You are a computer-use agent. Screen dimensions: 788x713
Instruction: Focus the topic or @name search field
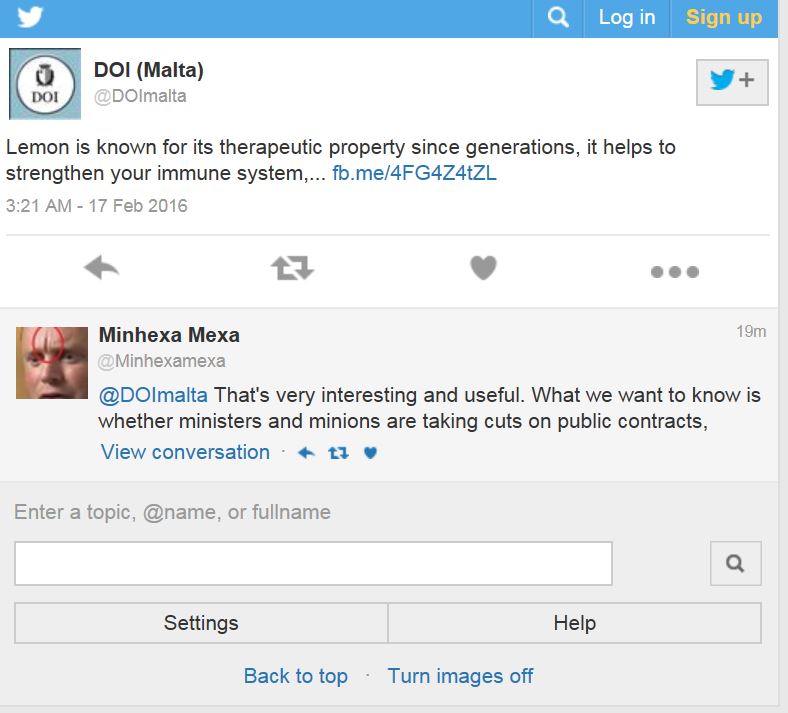tap(313, 564)
